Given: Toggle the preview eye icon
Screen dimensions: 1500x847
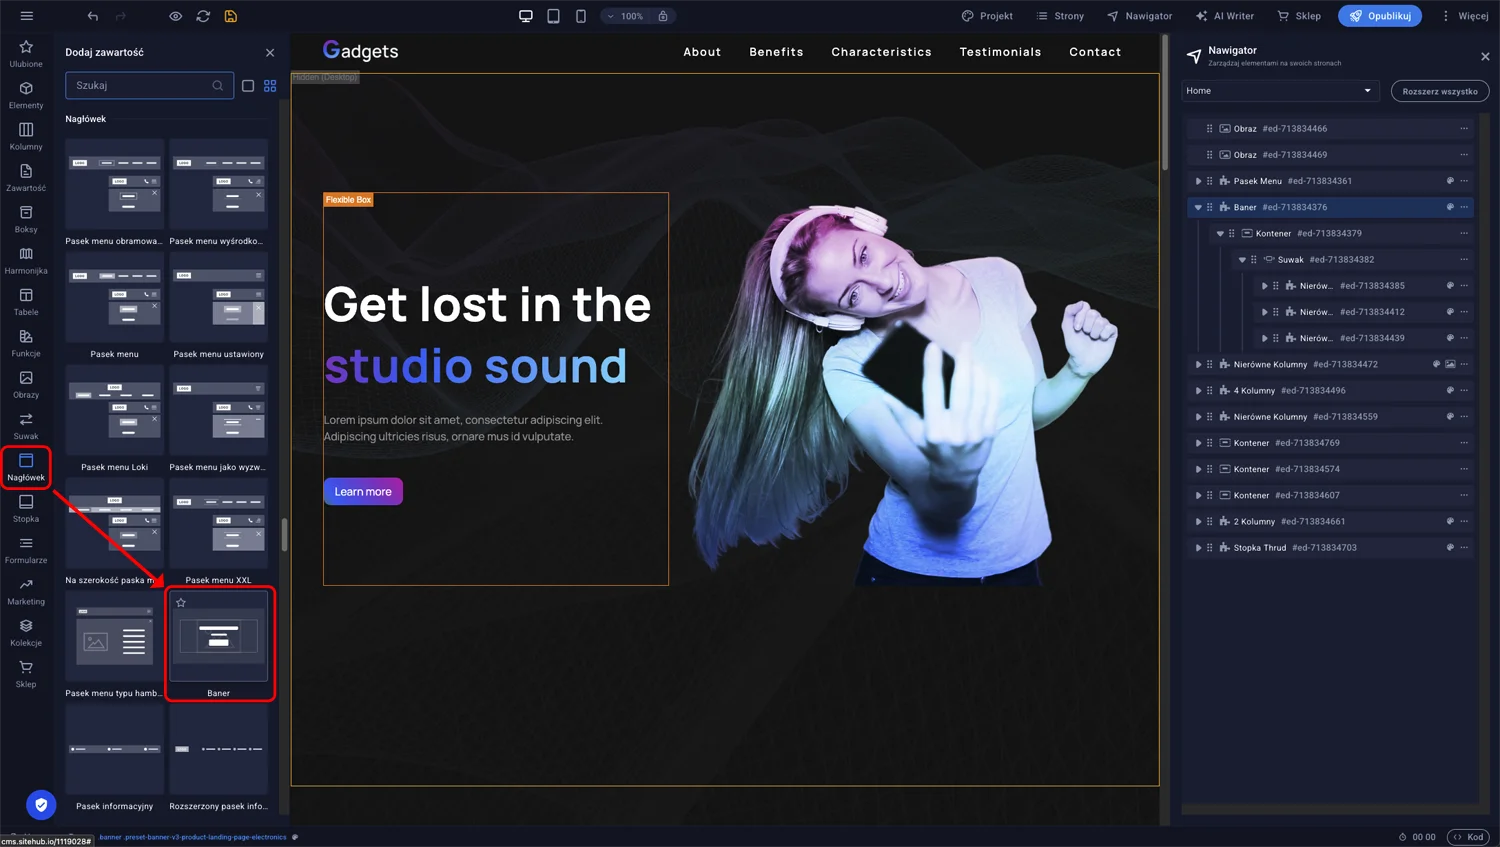Looking at the screenshot, I should (x=175, y=16).
